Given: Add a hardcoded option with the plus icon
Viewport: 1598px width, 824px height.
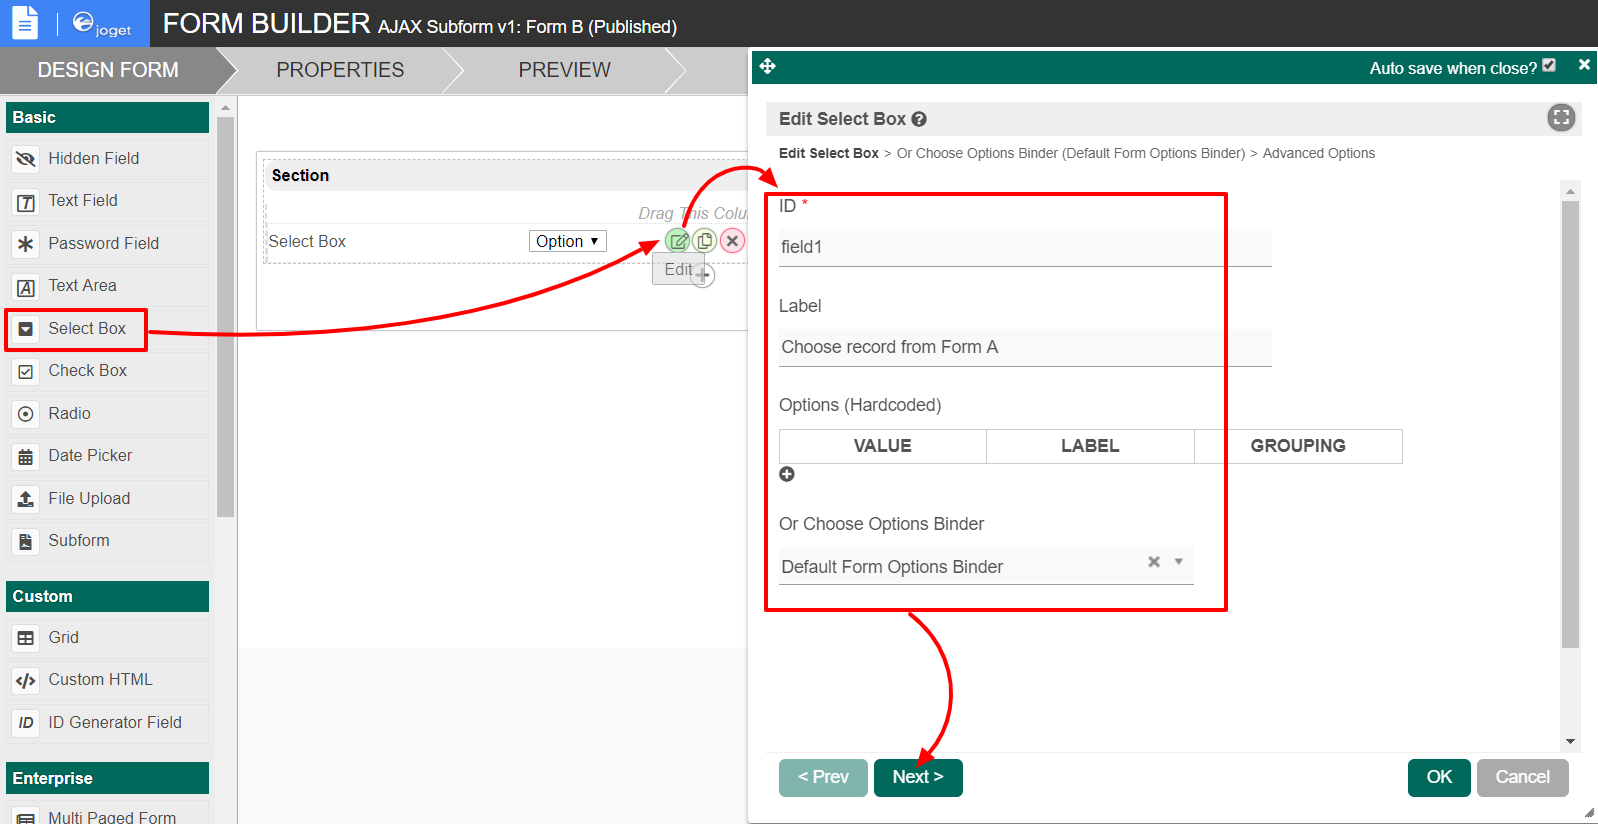Looking at the screenshot, I should point(787,474).
